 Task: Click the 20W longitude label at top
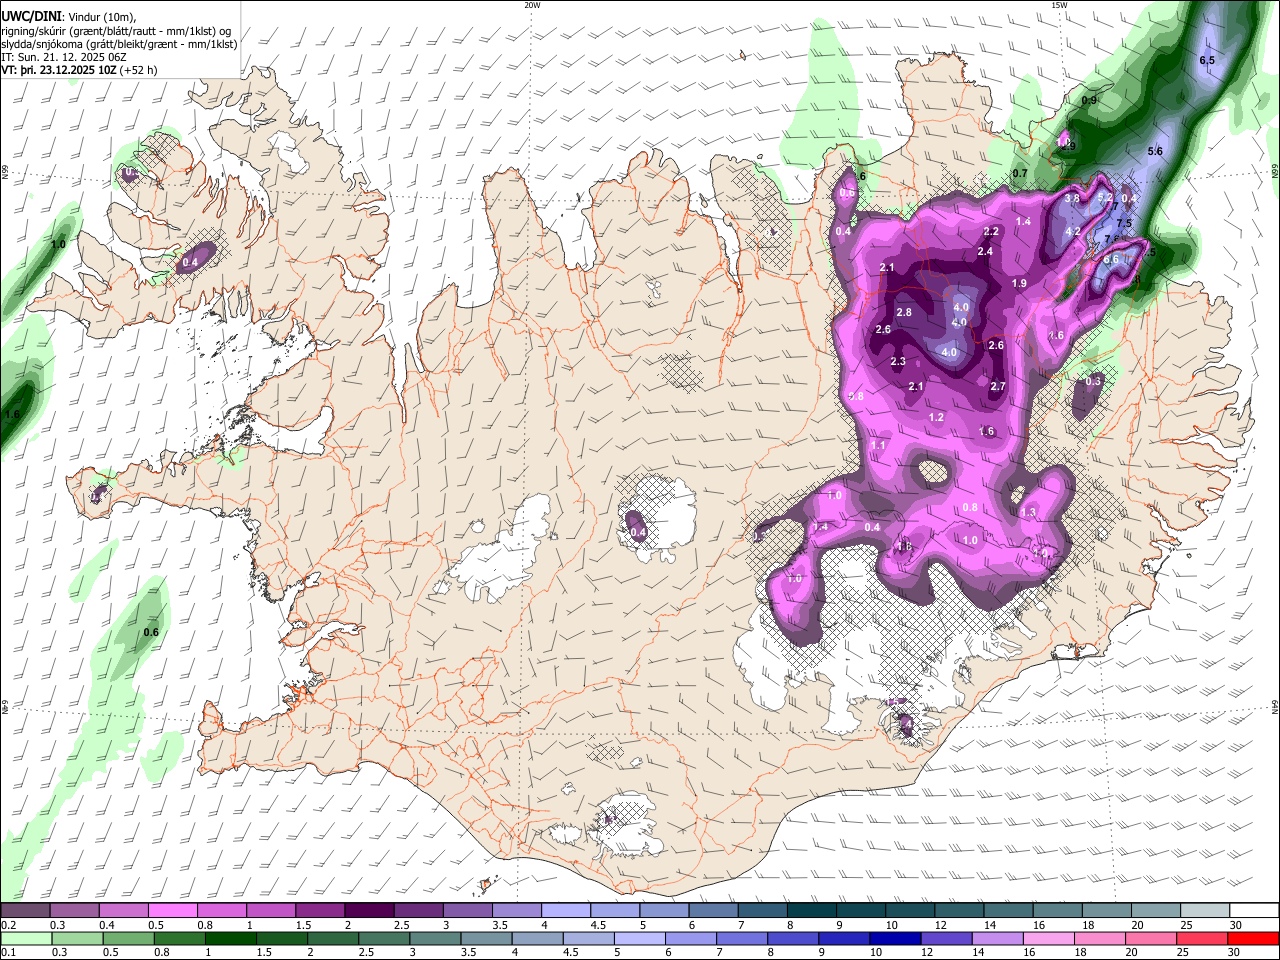click(x=532, y=5)
